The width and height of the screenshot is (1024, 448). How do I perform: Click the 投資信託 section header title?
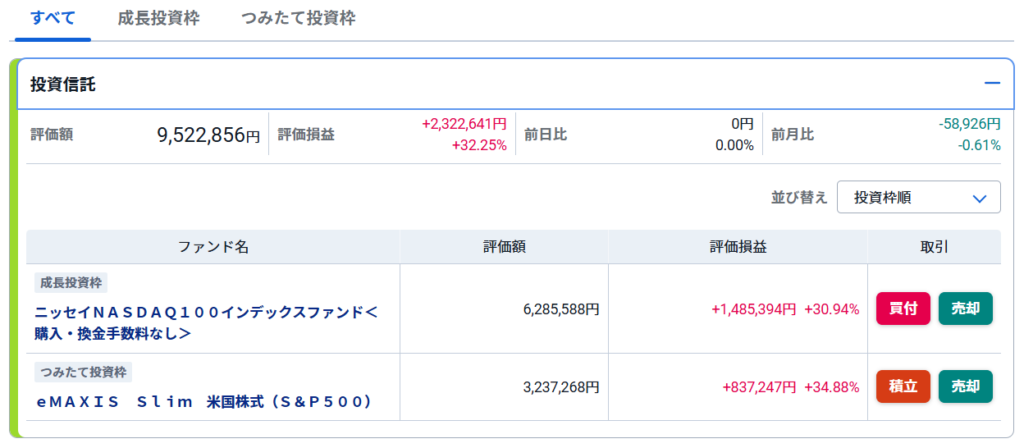[63, 85]
